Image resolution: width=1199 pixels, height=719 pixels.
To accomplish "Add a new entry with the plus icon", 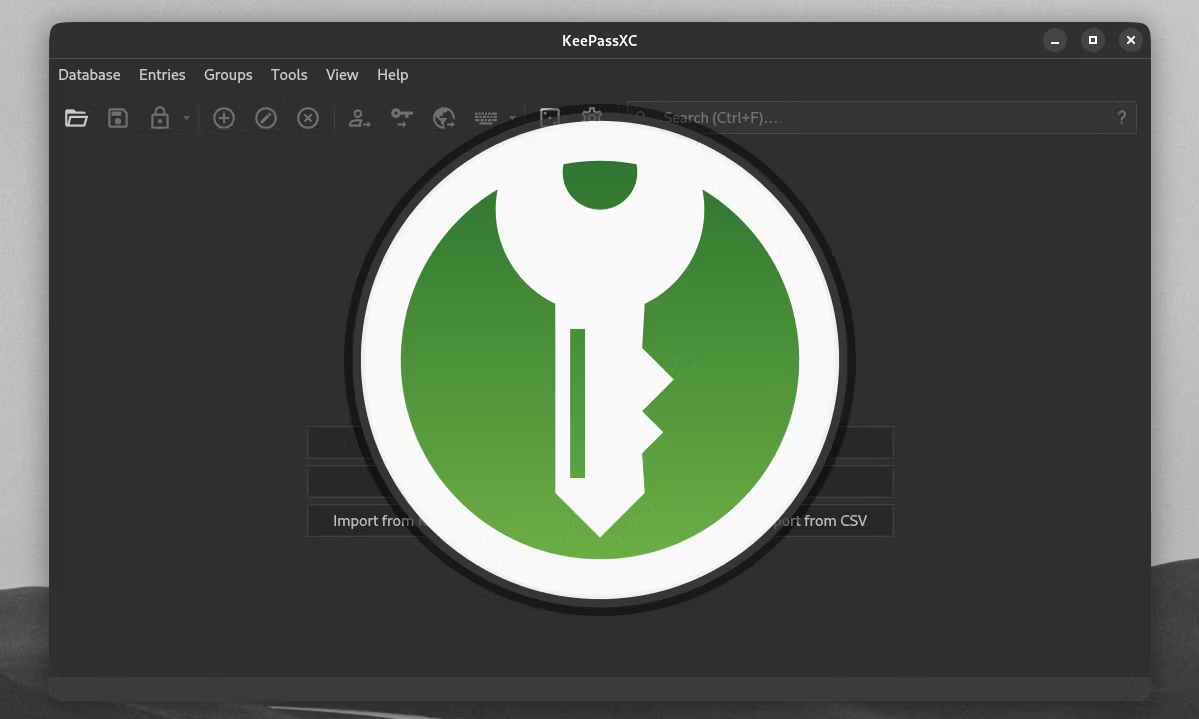I will tap(223, 118).
